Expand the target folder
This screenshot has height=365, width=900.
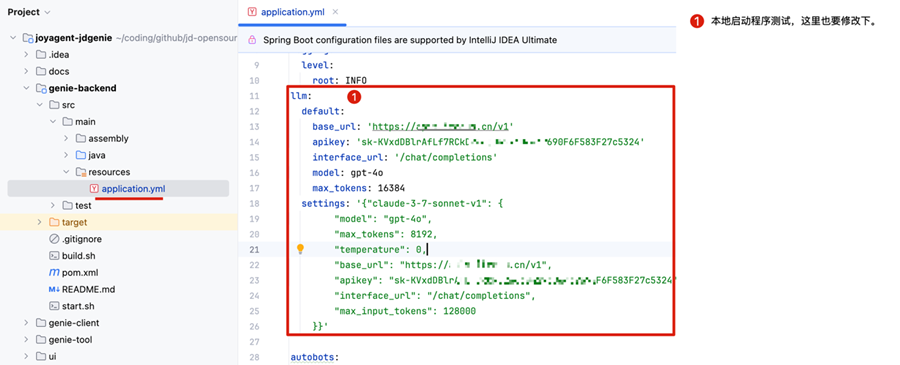tap(39, 222)
